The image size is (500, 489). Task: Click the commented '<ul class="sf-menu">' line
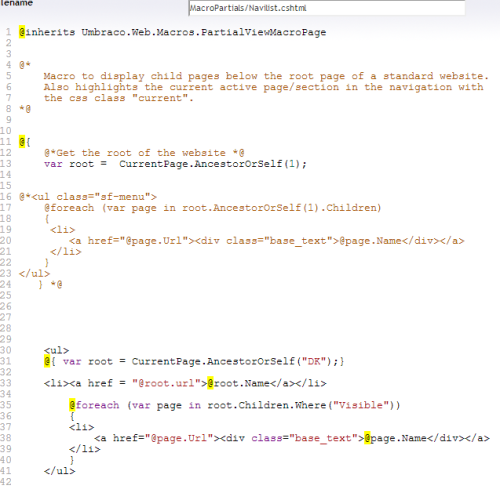click(88, 197)
